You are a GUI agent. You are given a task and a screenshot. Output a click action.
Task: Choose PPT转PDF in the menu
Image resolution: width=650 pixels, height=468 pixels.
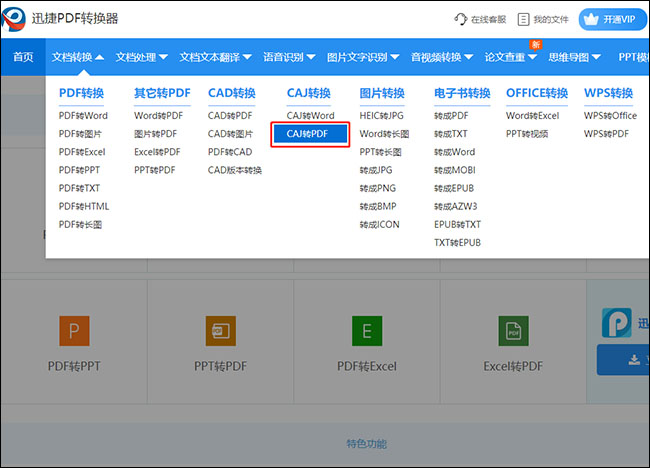coord(155,170)
